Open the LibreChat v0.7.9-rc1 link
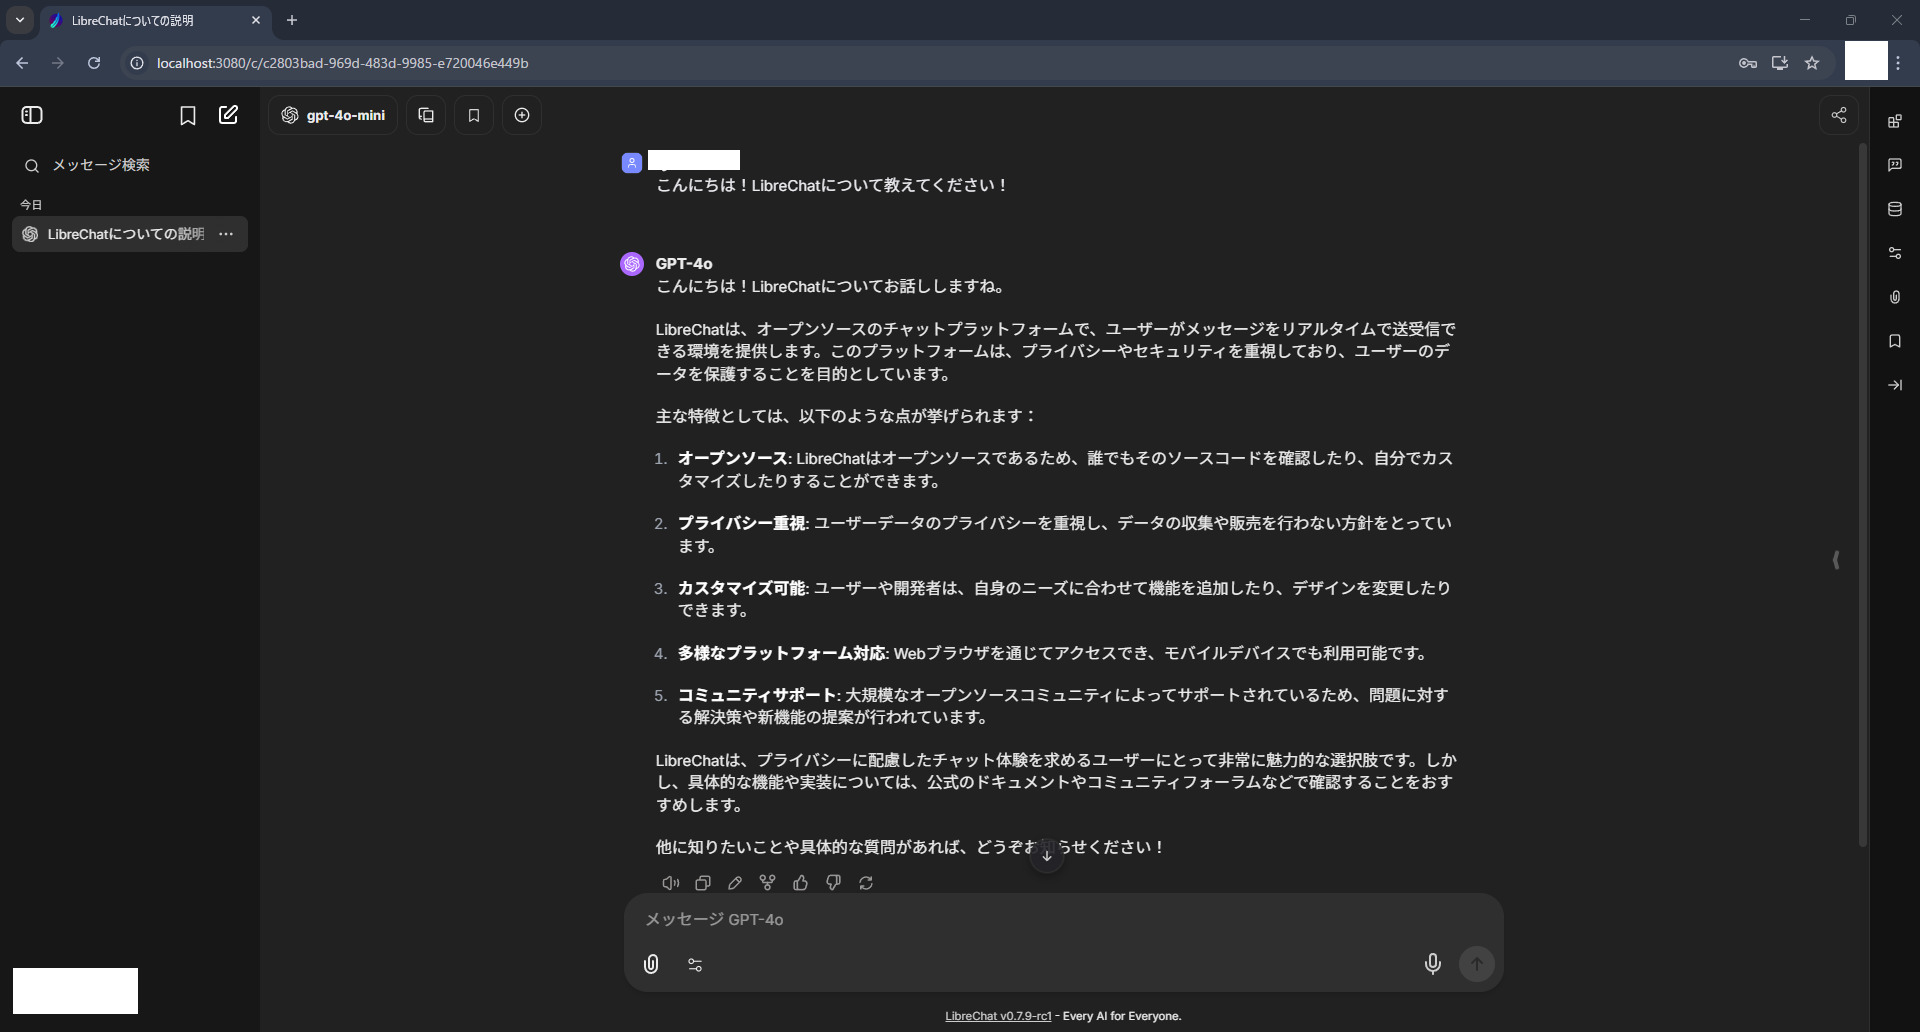 998,1016
